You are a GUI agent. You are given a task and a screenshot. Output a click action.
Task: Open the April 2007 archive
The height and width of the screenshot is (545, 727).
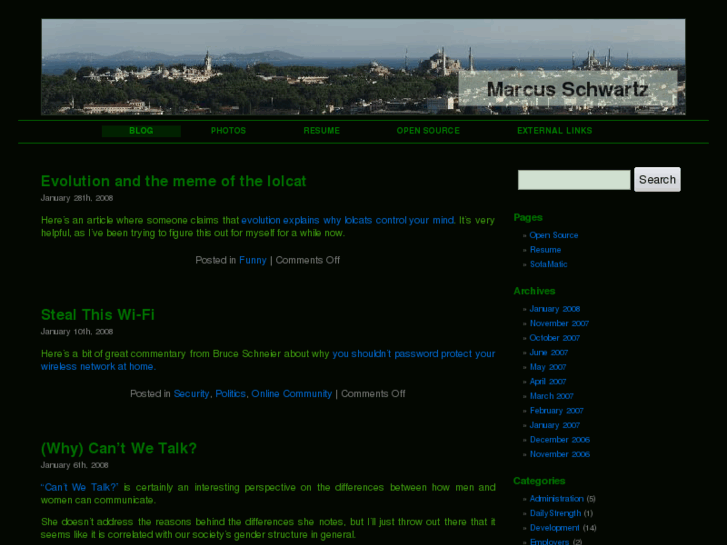(x=548, y=381)
